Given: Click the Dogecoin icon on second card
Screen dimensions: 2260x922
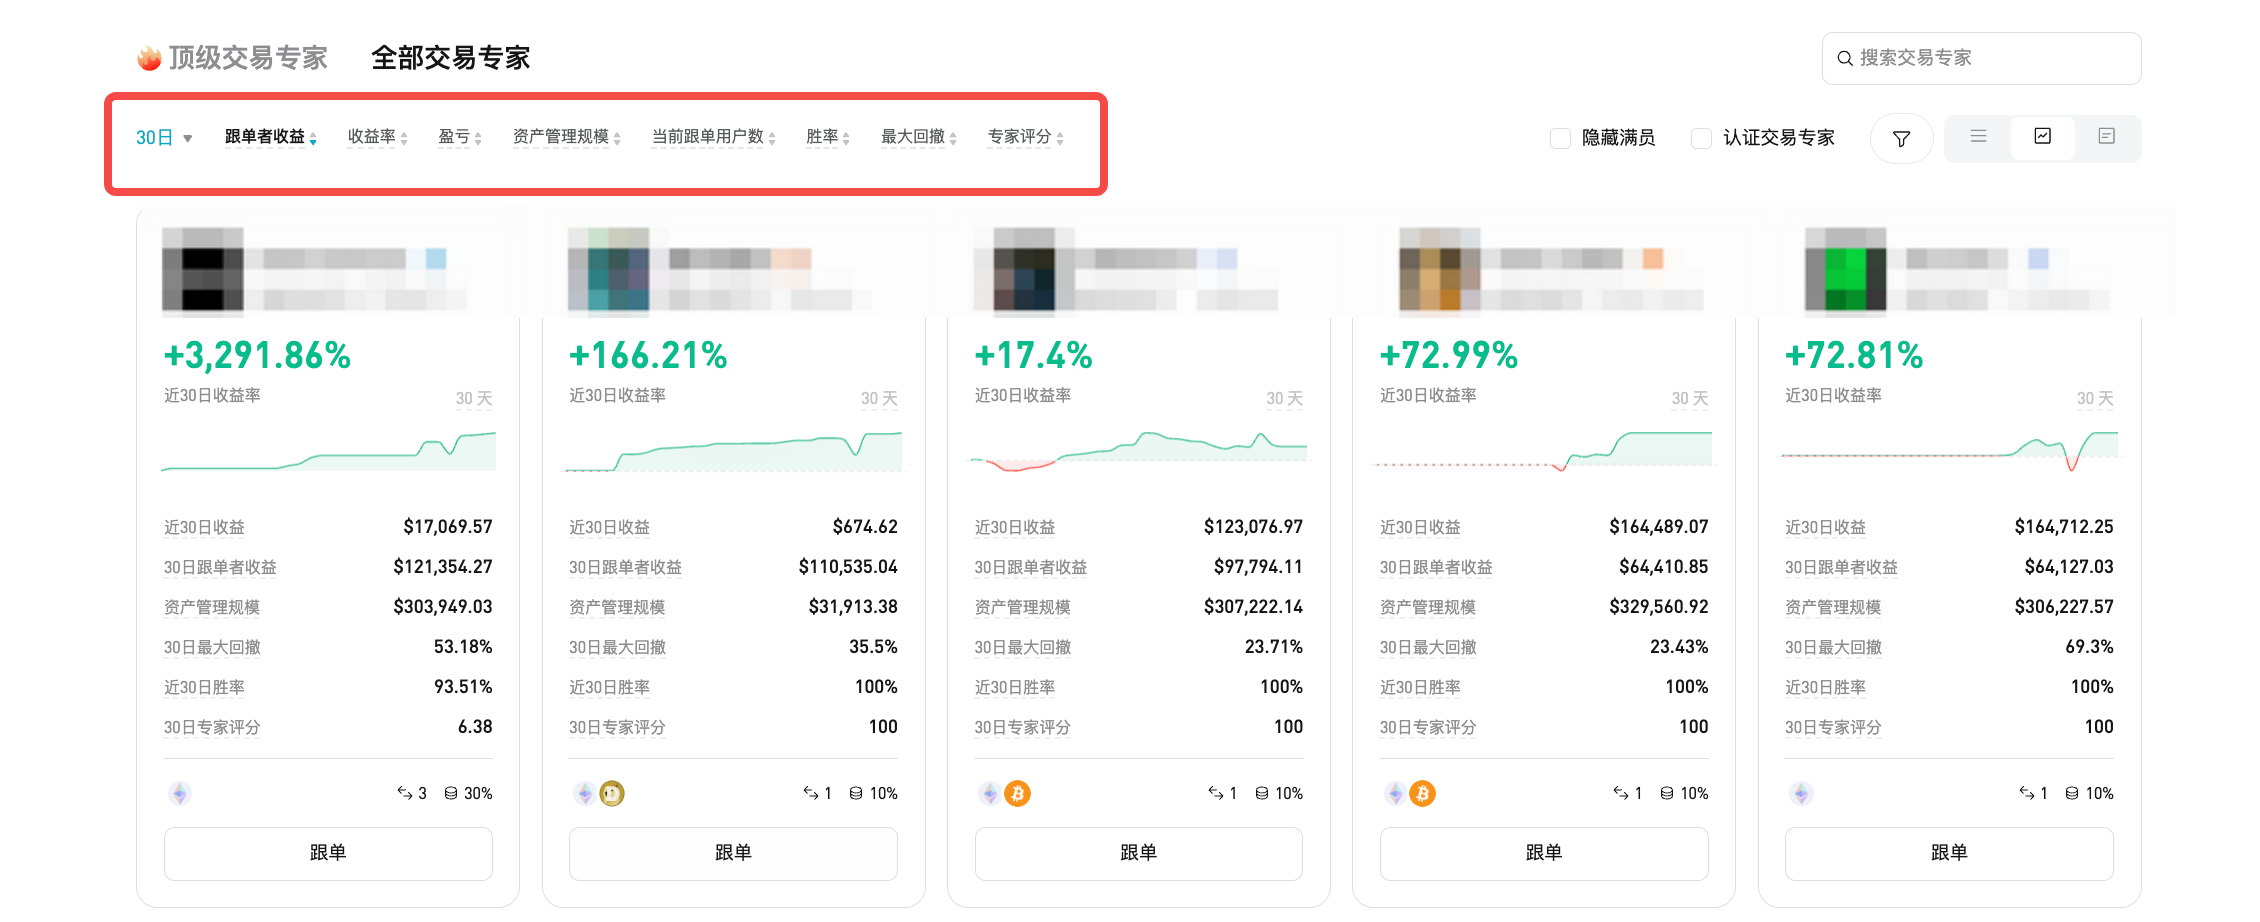Looking at the screenshot, I should point(614,793).
